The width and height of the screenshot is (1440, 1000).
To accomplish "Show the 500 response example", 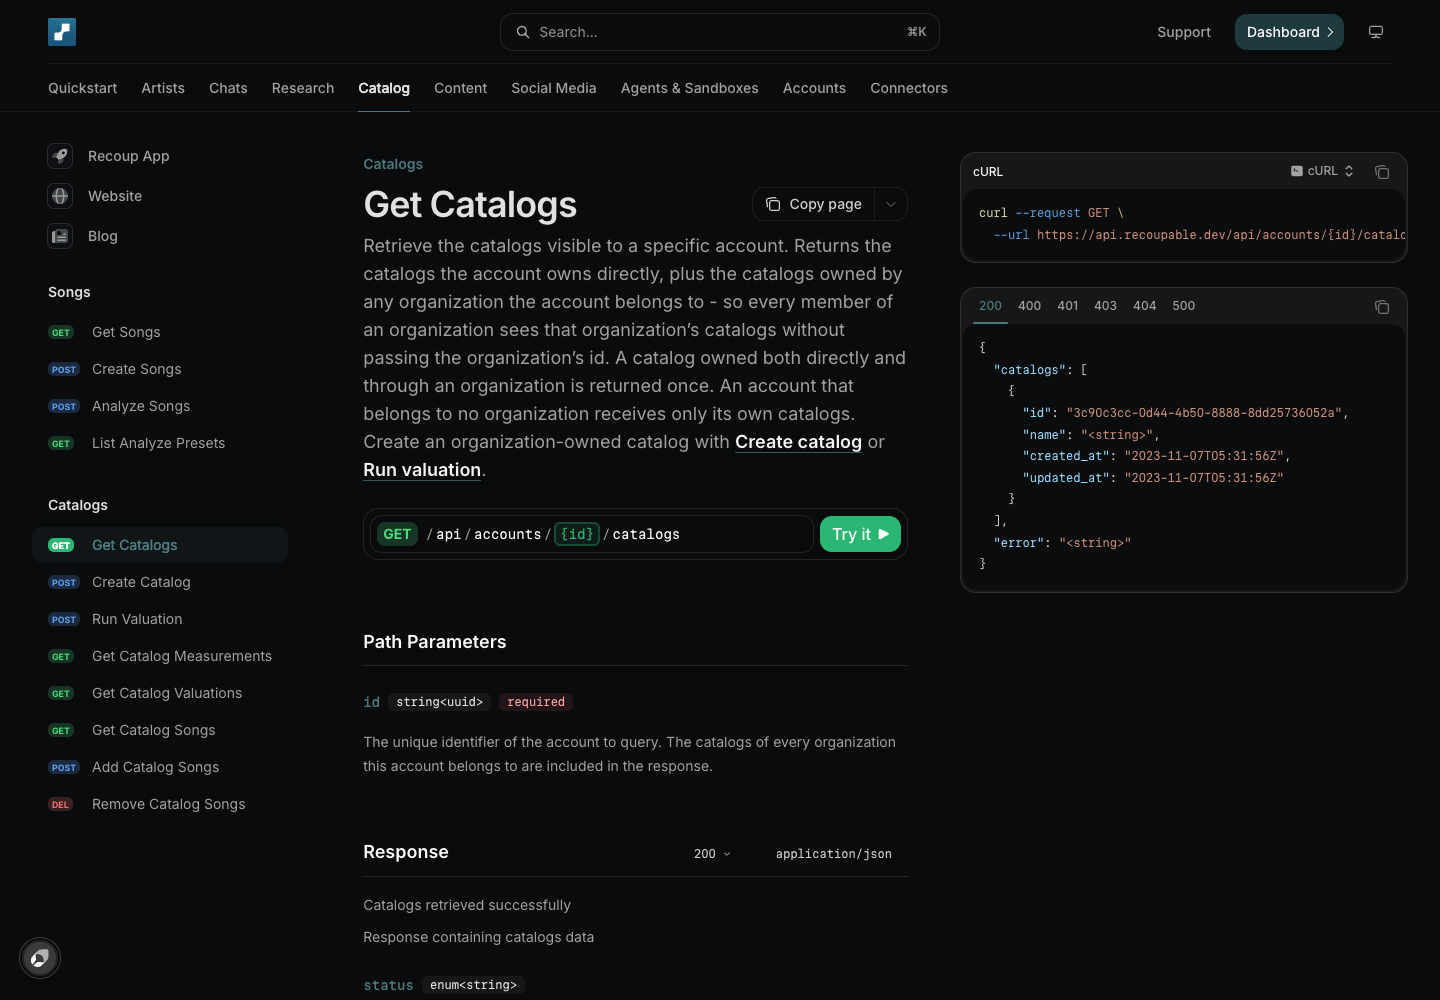I will (1184, 306).
